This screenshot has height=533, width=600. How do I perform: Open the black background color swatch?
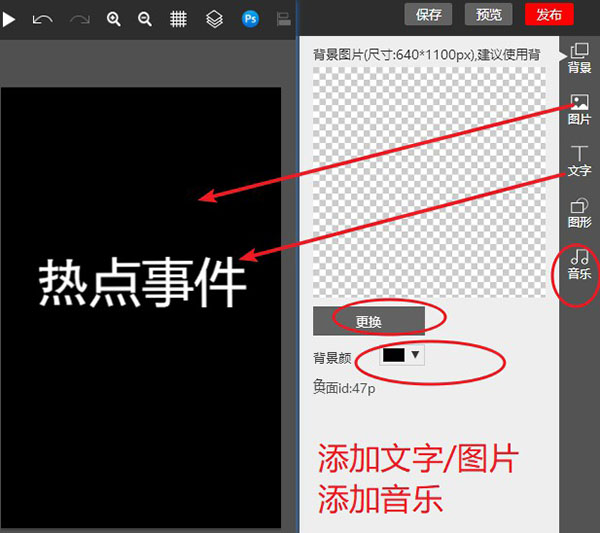tap(394, 355)
